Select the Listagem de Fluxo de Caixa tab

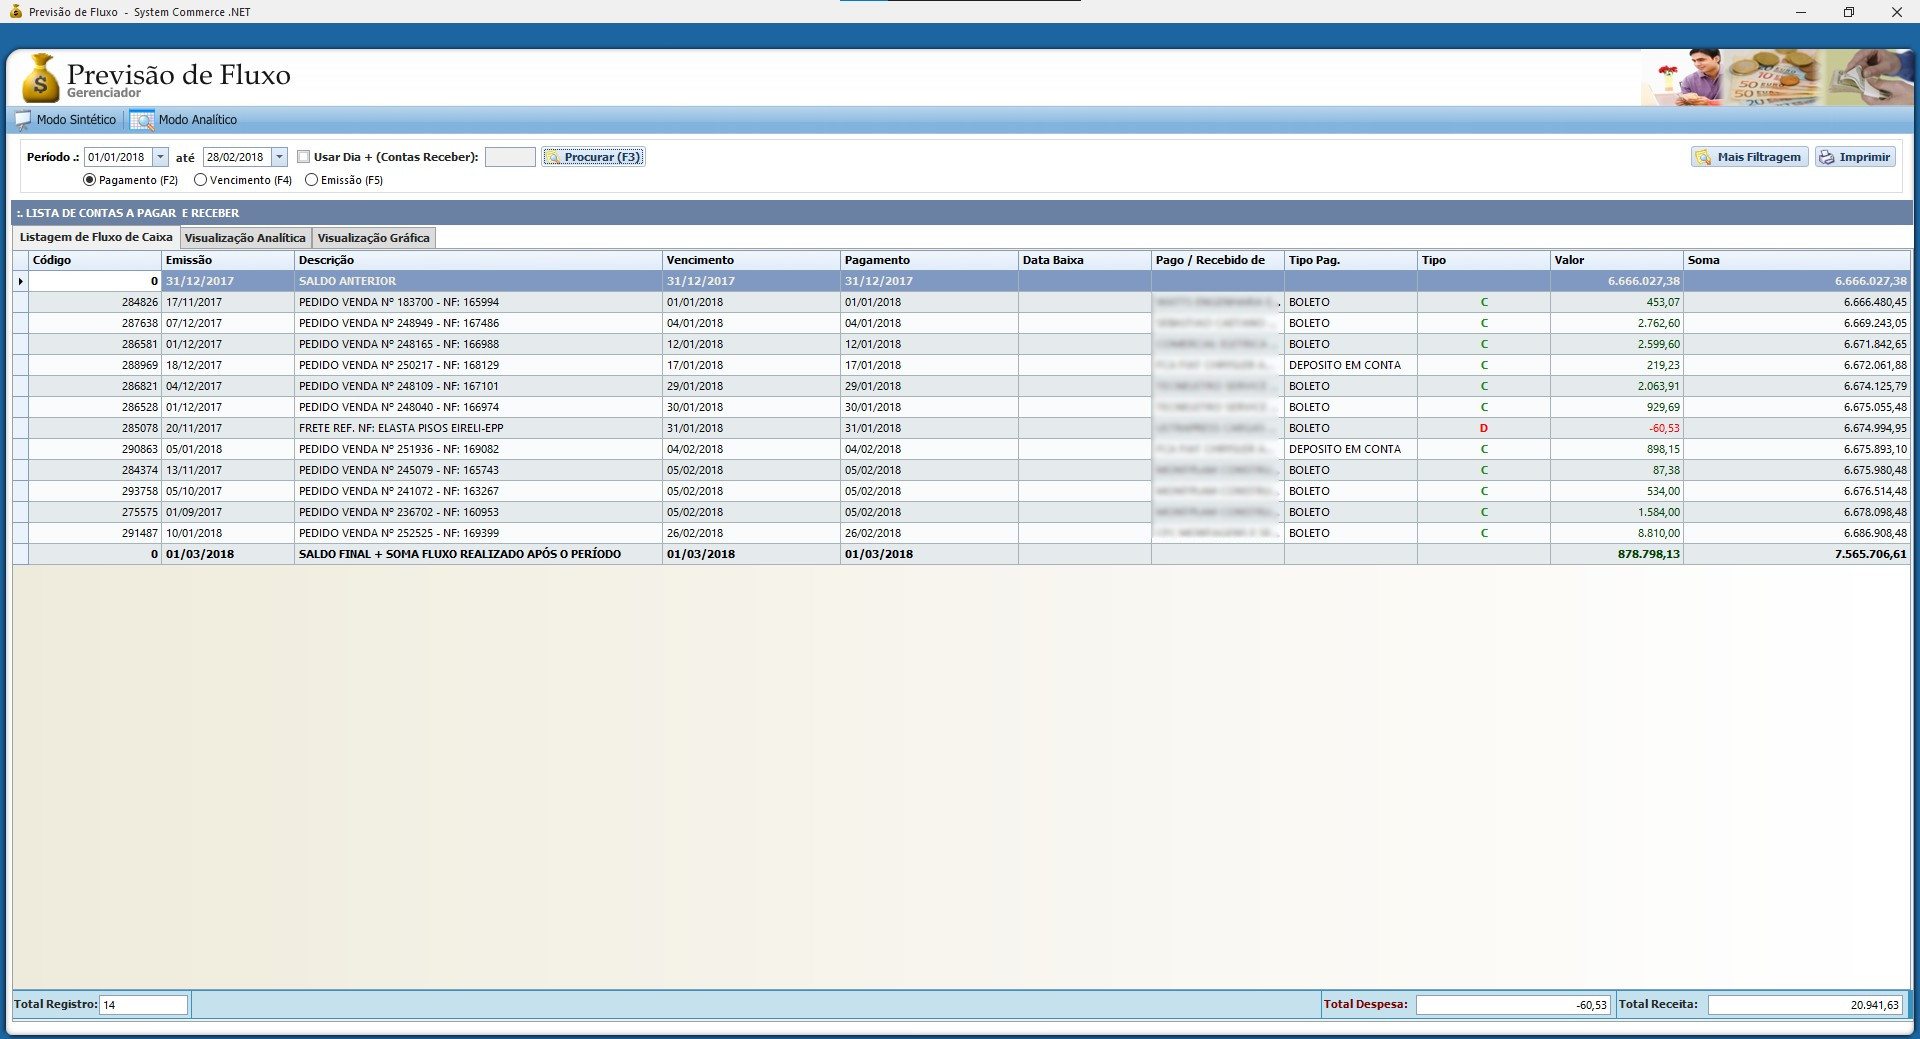[x=96, y=237]
